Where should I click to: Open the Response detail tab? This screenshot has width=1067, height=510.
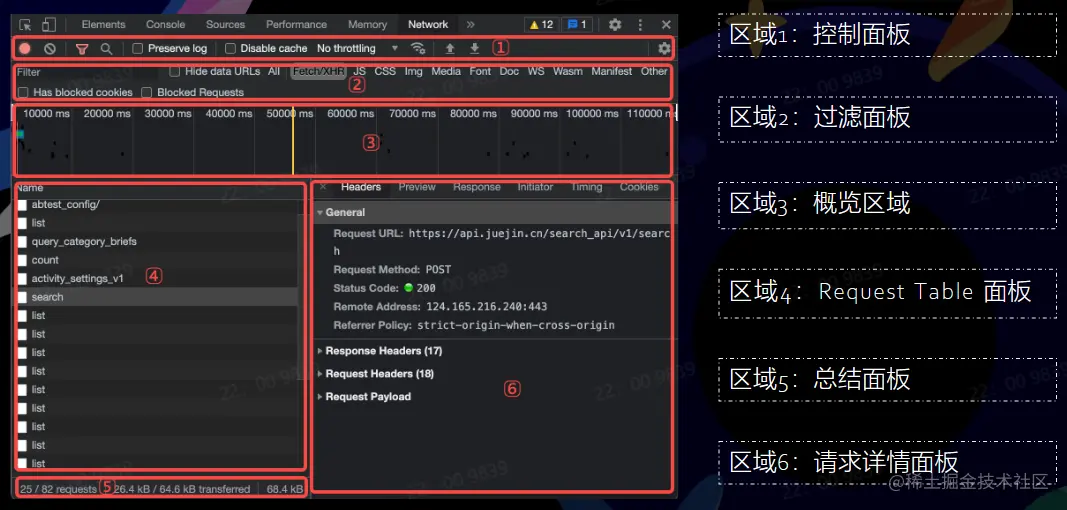click(476, 187)
